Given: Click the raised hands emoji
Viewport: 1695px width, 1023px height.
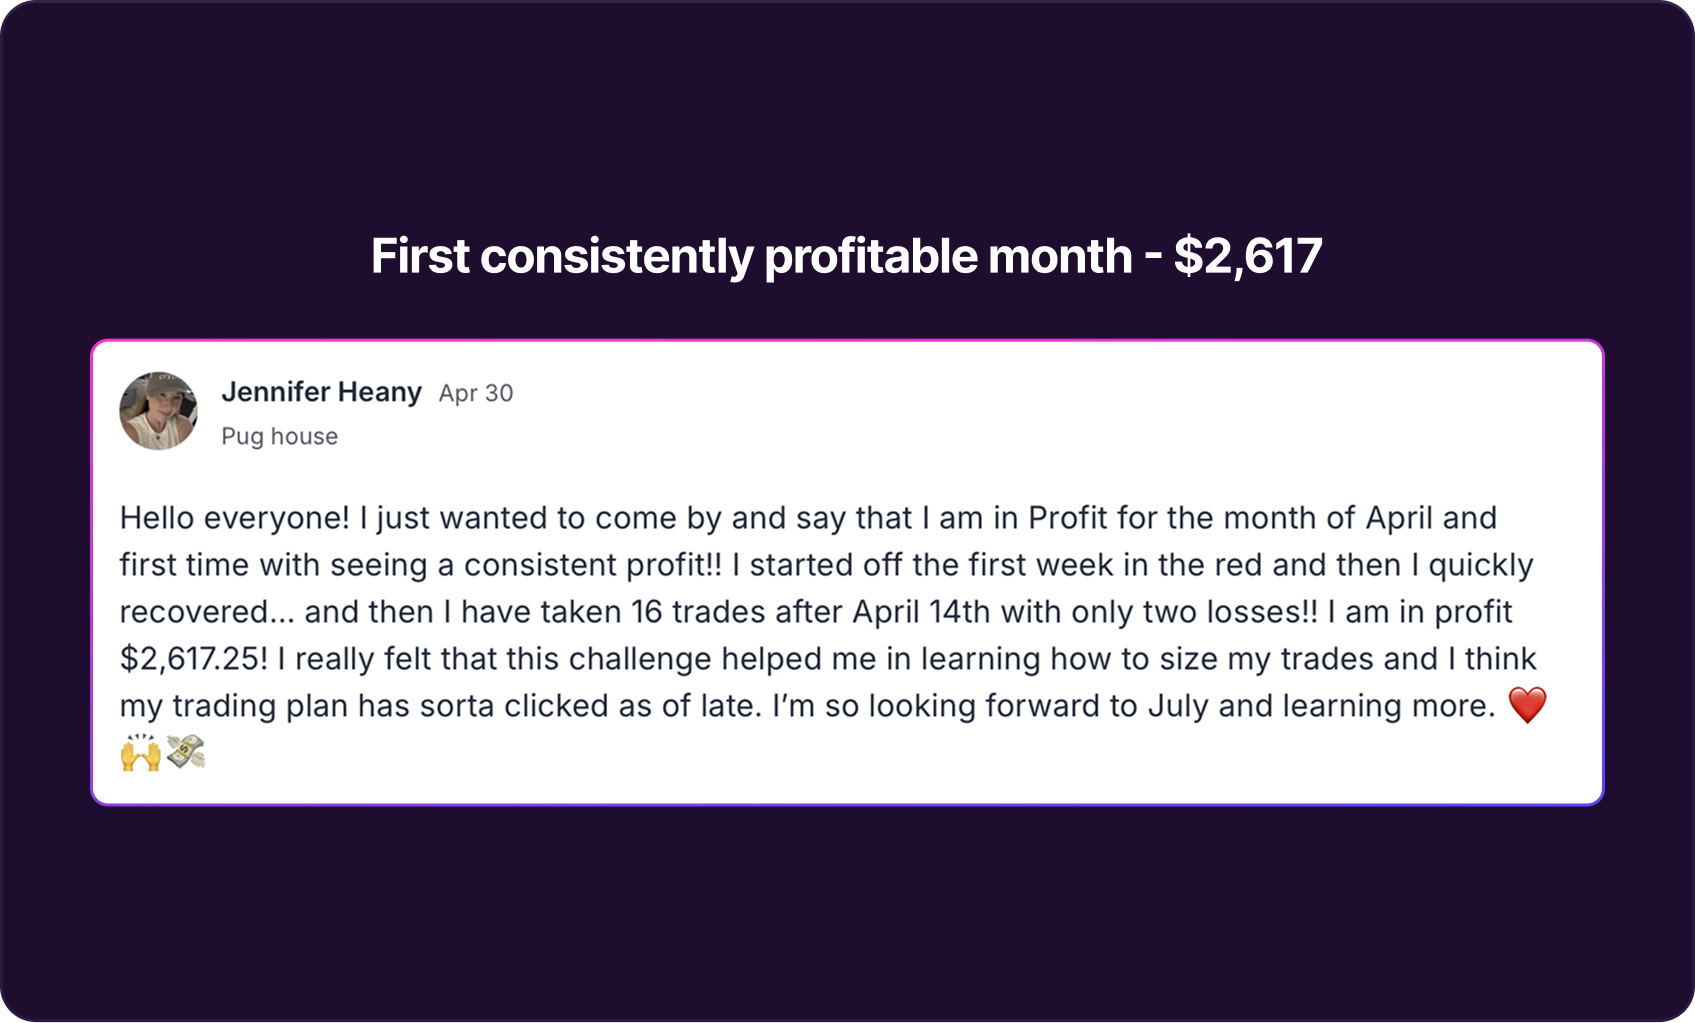Looking at the screenshot, I should [x=141, y=752].
